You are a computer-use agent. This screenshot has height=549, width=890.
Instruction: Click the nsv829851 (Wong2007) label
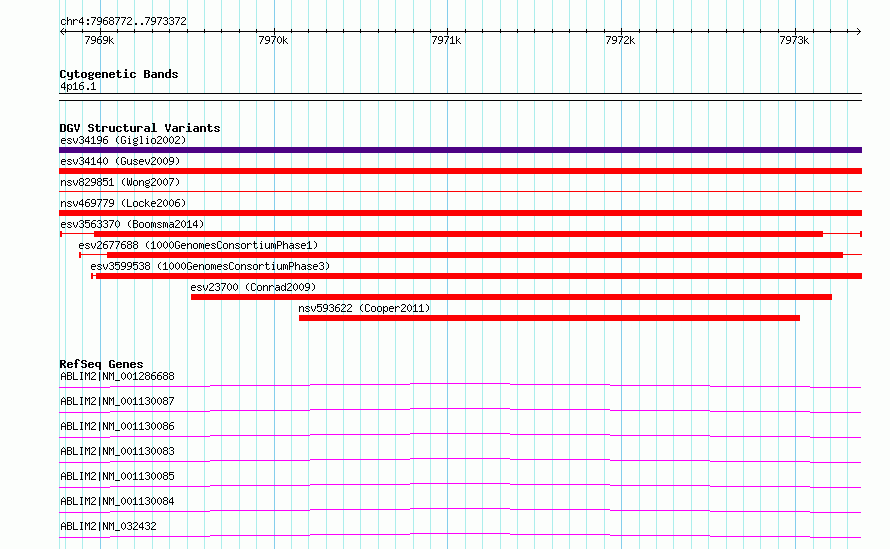click(x=120, y=182)
